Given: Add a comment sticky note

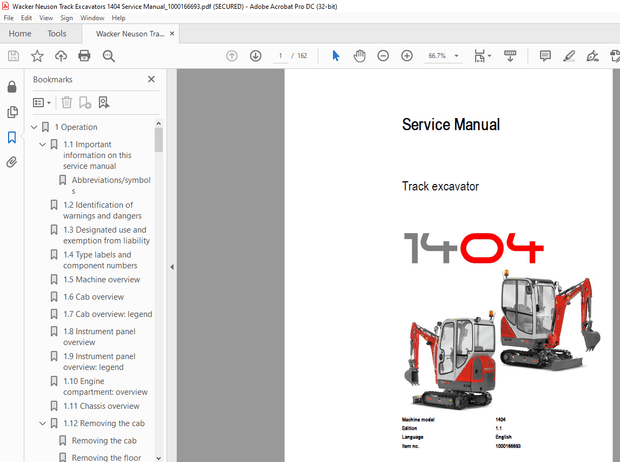Looking at the screenshot, I should click(545, 56).
